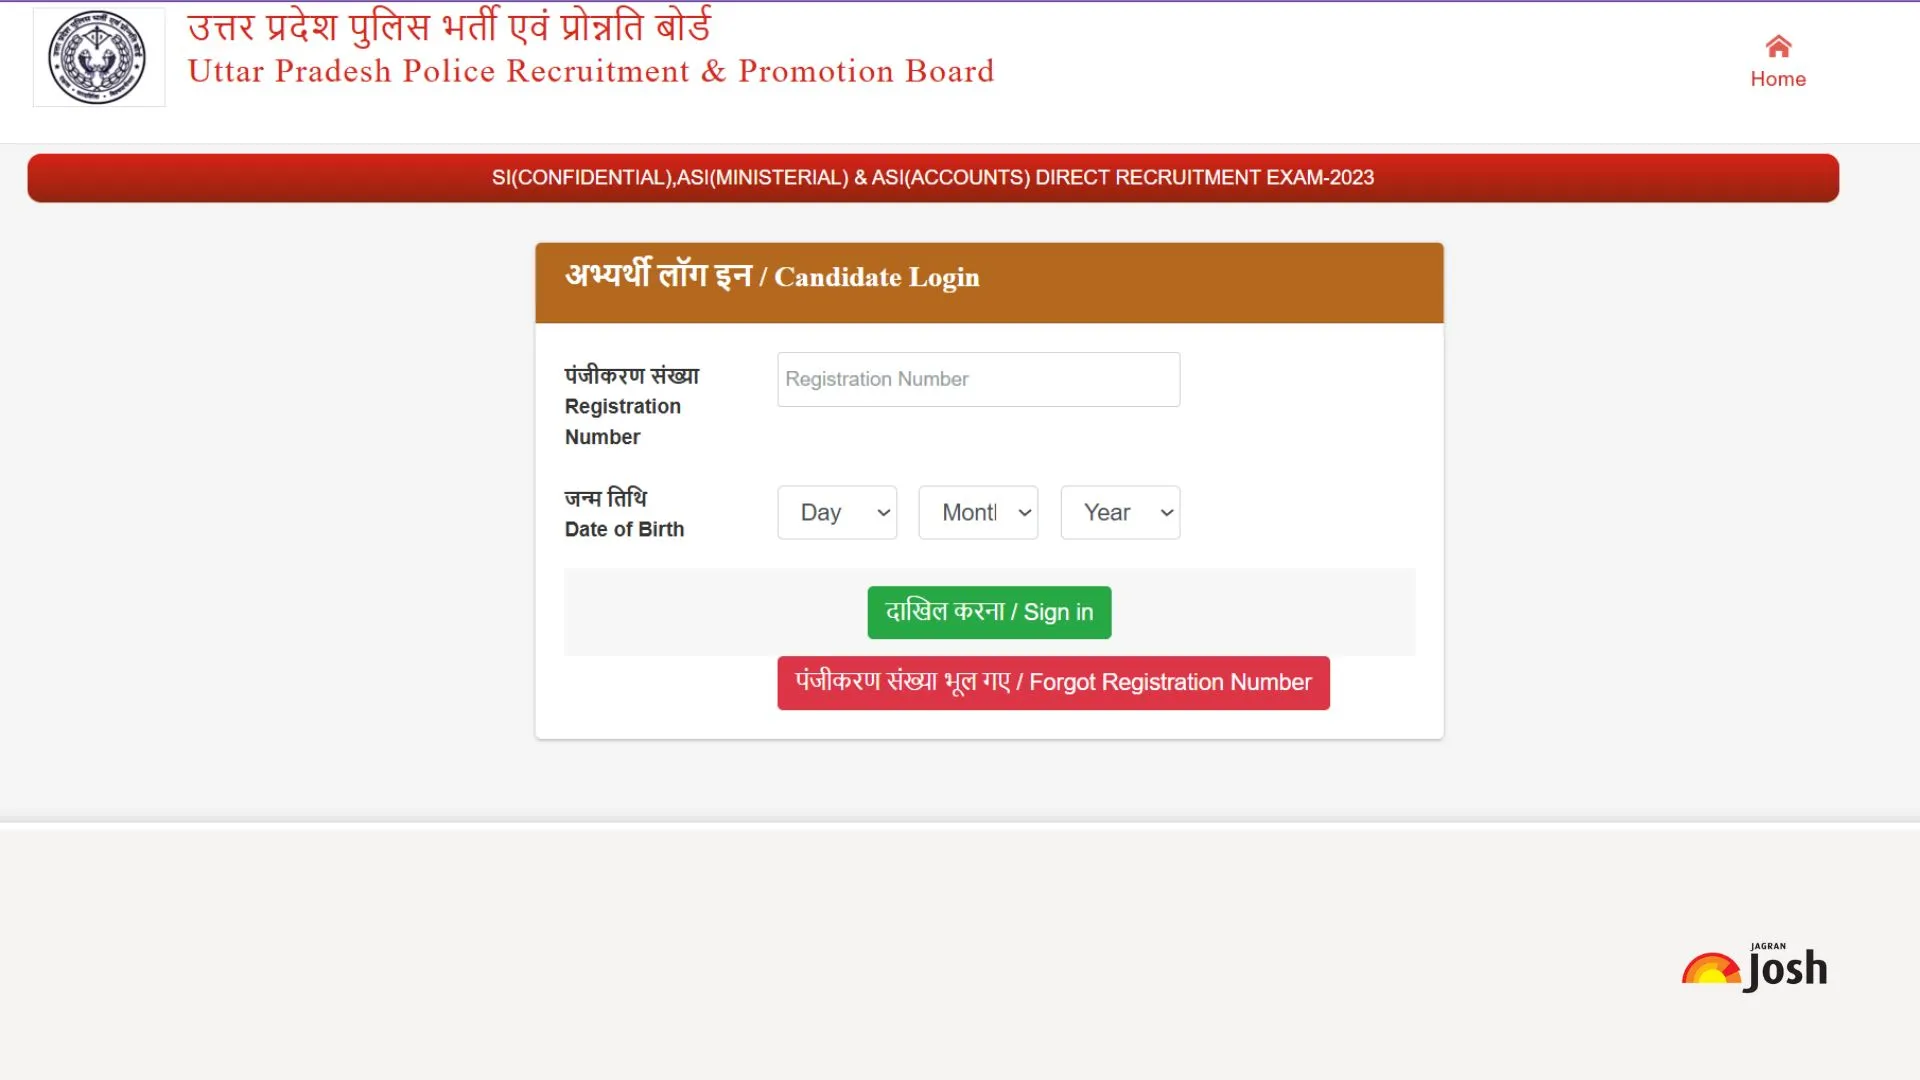Click the Direct Recruitment Exam-2023 red banner
The image size is (1920, 1080).
(x=933, y=178)
